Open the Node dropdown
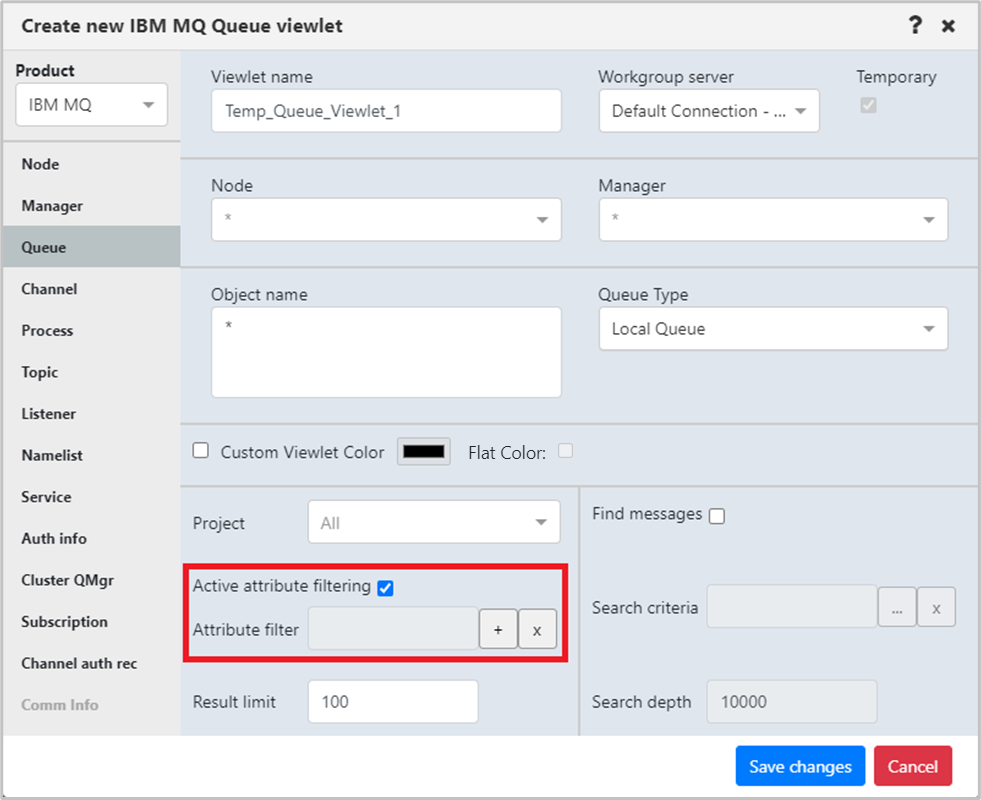Viewport: 981px width, 800px height. coord(386,220)
